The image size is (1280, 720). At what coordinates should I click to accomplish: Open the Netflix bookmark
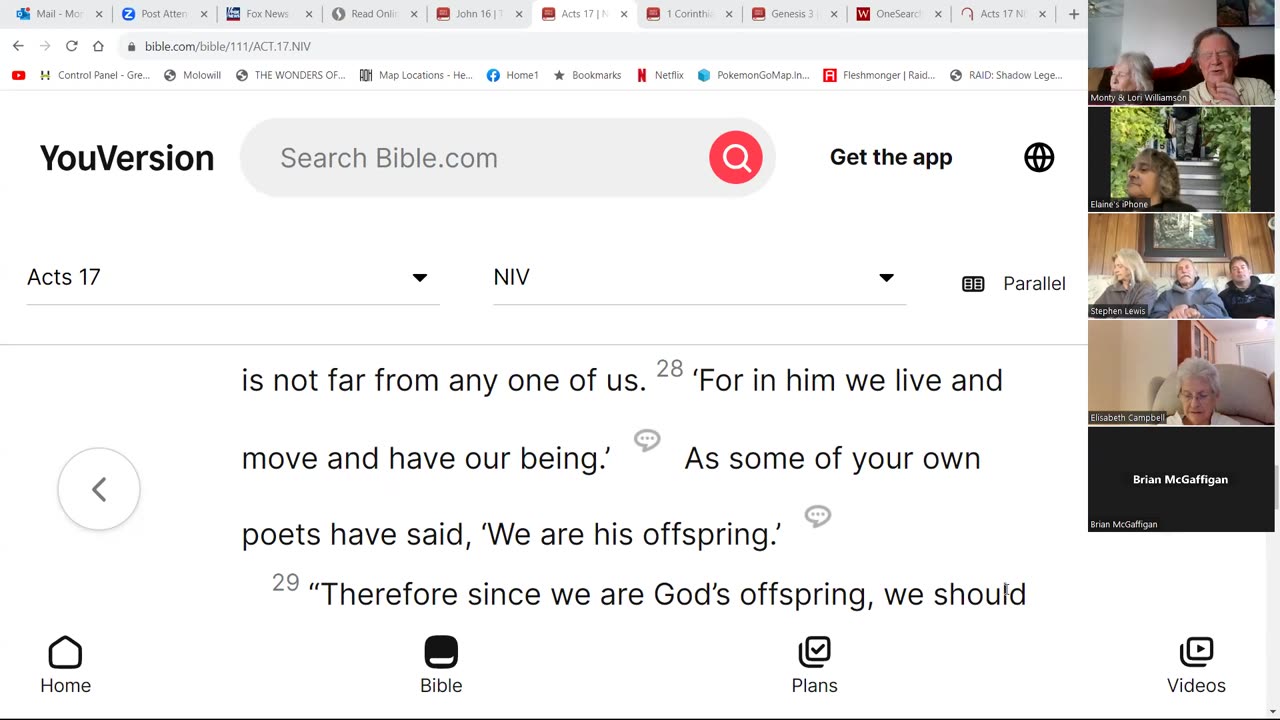[x=660, y=75]
